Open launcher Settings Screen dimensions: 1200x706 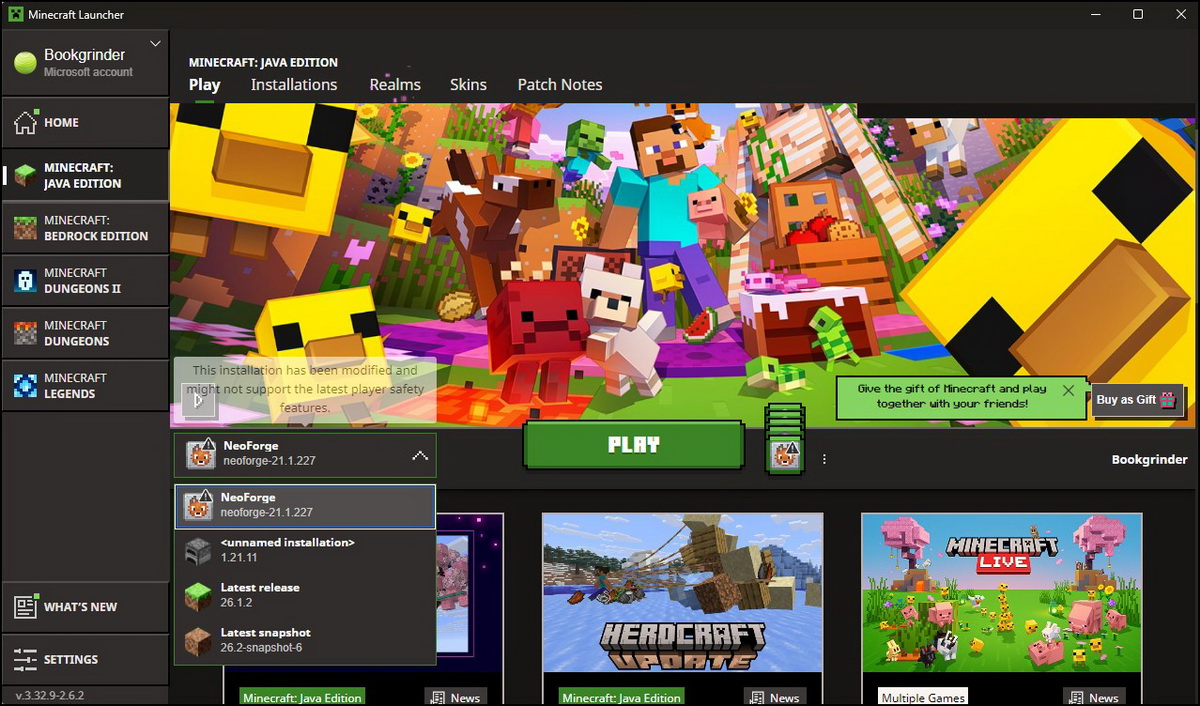pyautogui.click(x=85, y=660)
